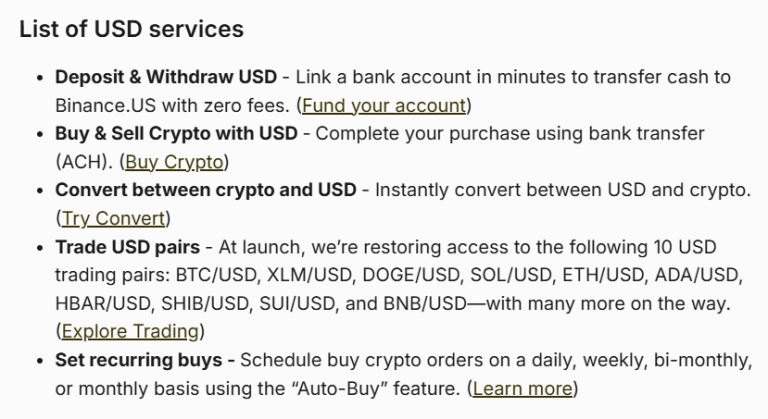Click the ETH/USD trading pair text
The width and height of the screenshot is (768, 419).
pos(603,275)
